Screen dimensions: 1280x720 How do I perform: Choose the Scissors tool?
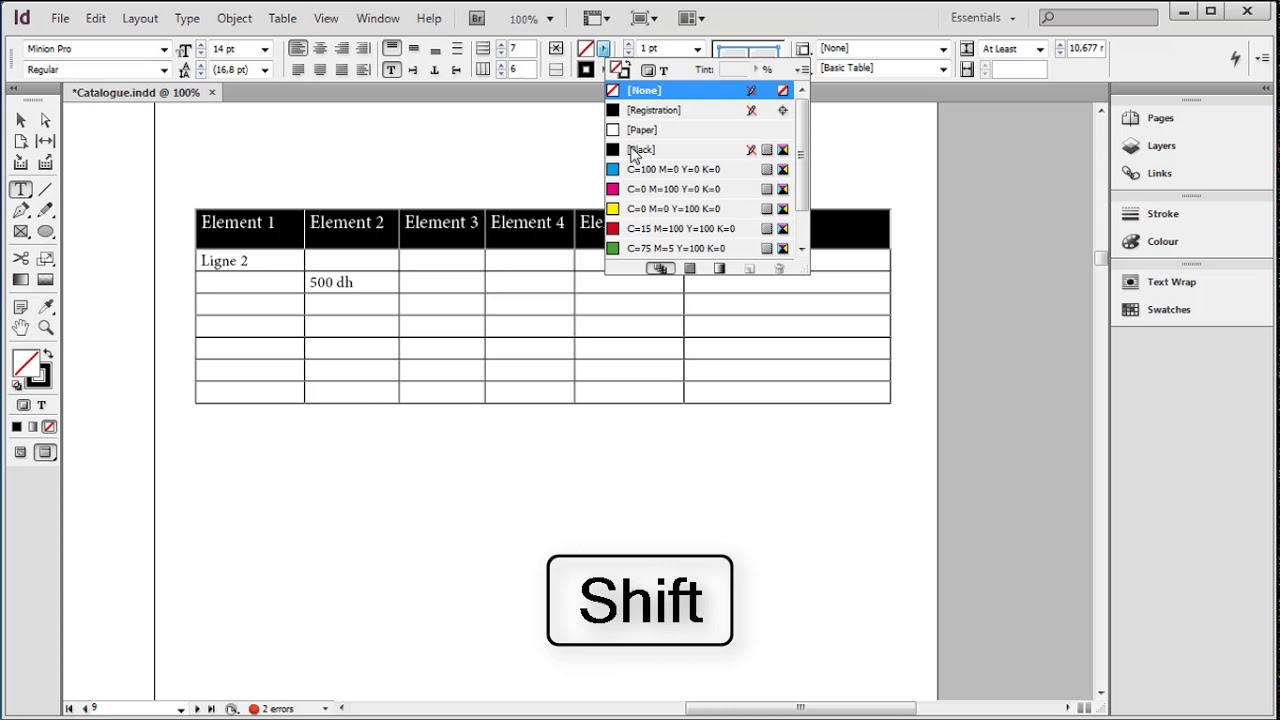click(x=21, y=259)
